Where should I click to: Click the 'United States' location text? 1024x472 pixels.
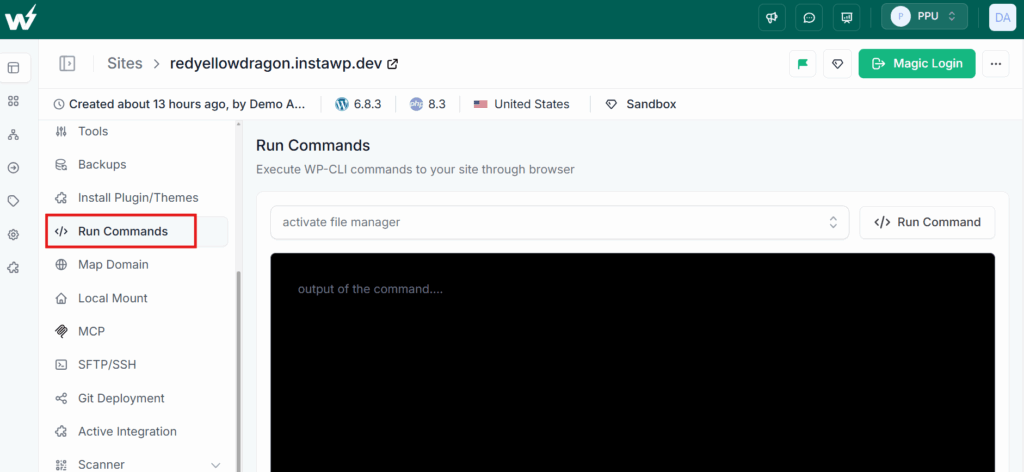pyautogui.click(x=532, y=104)
